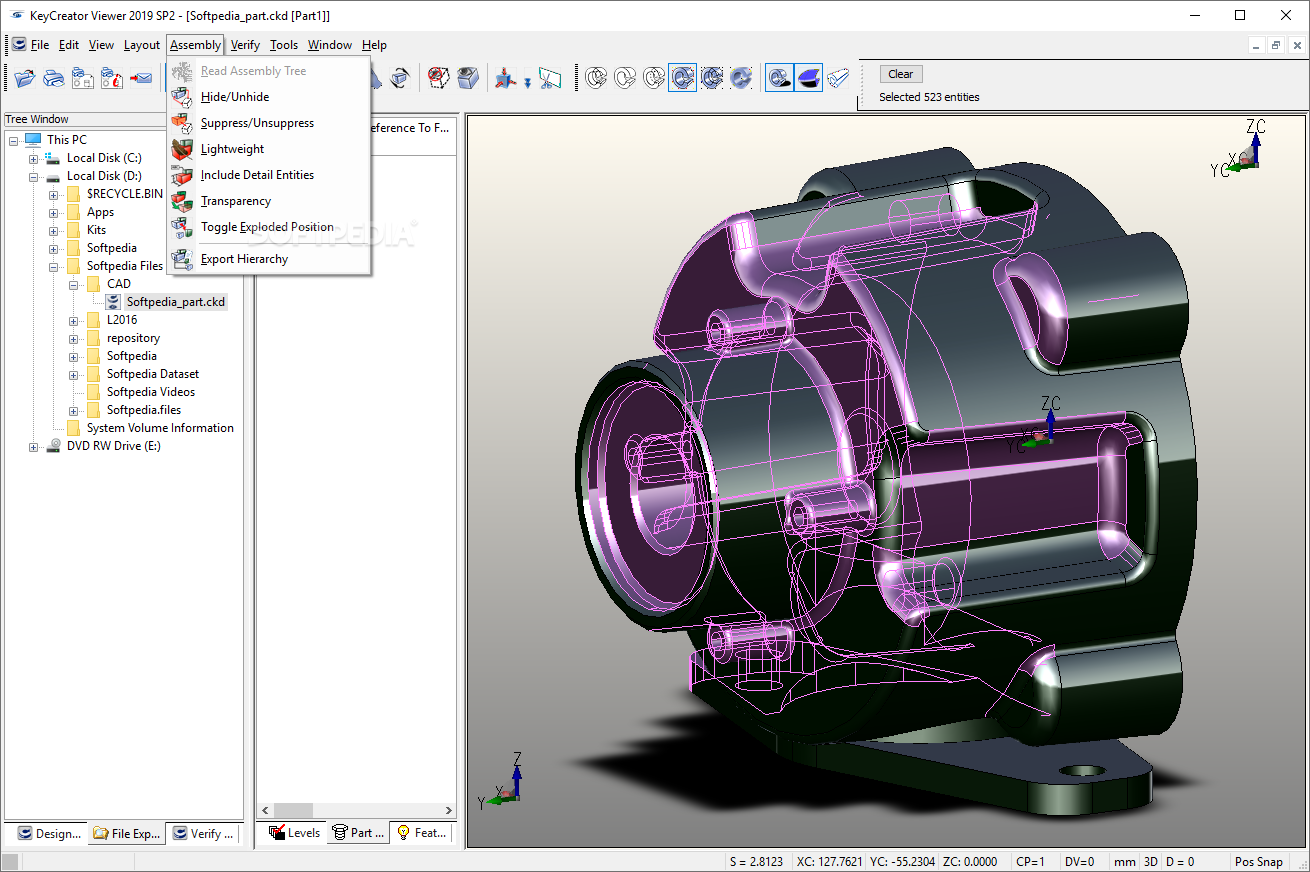Click 'Selected 523 entities' text
The height and width of the screenshot is (872, 1310).
pyautogui.click(x=929, y=97)
